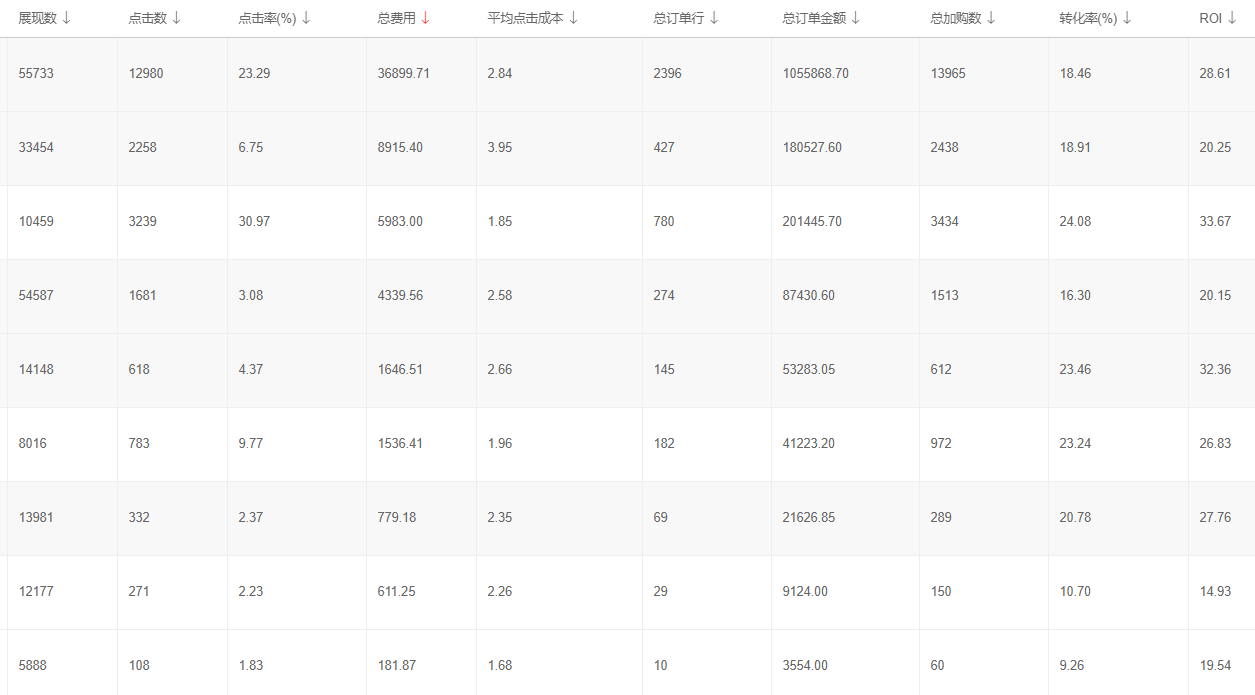
Task: Click the conversion rate 16.30 cell
Action: click(1075, 296)
